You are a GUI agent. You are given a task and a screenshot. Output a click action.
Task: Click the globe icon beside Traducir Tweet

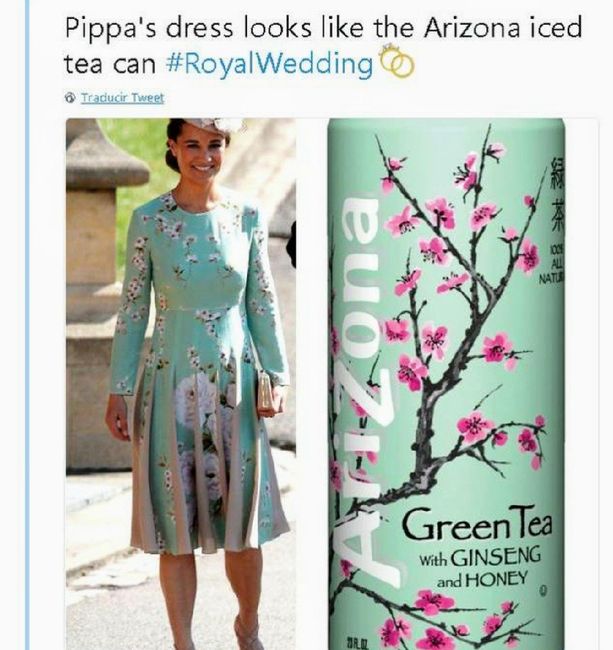[70, 98]
